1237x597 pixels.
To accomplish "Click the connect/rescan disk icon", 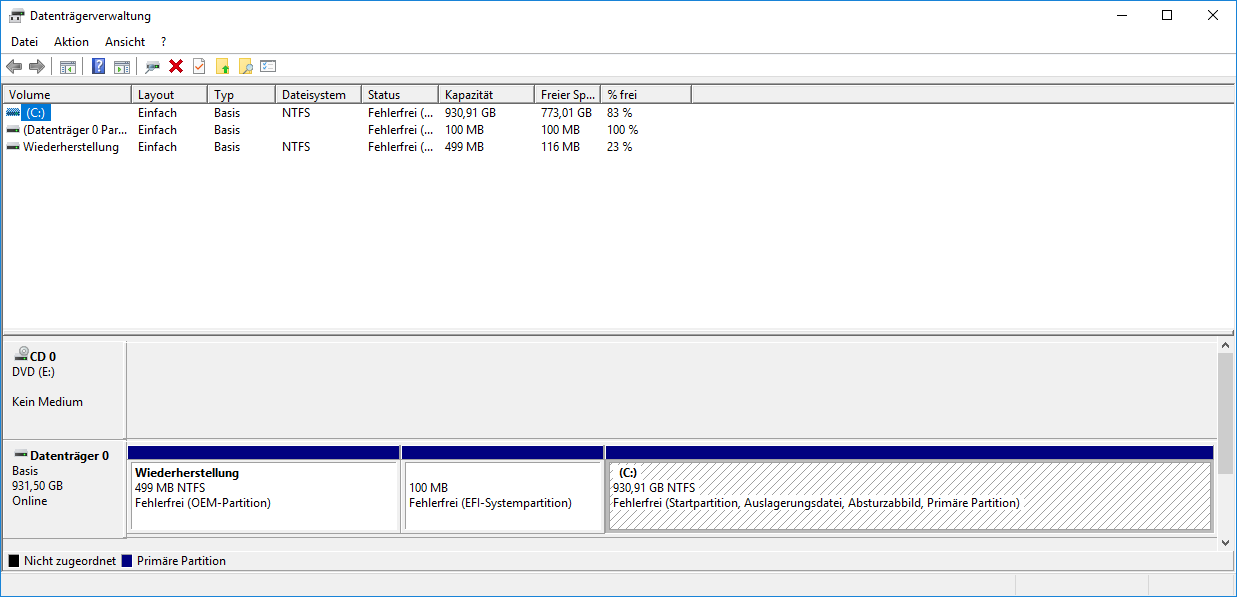I will pyautogui.click(x=153, y=67).
